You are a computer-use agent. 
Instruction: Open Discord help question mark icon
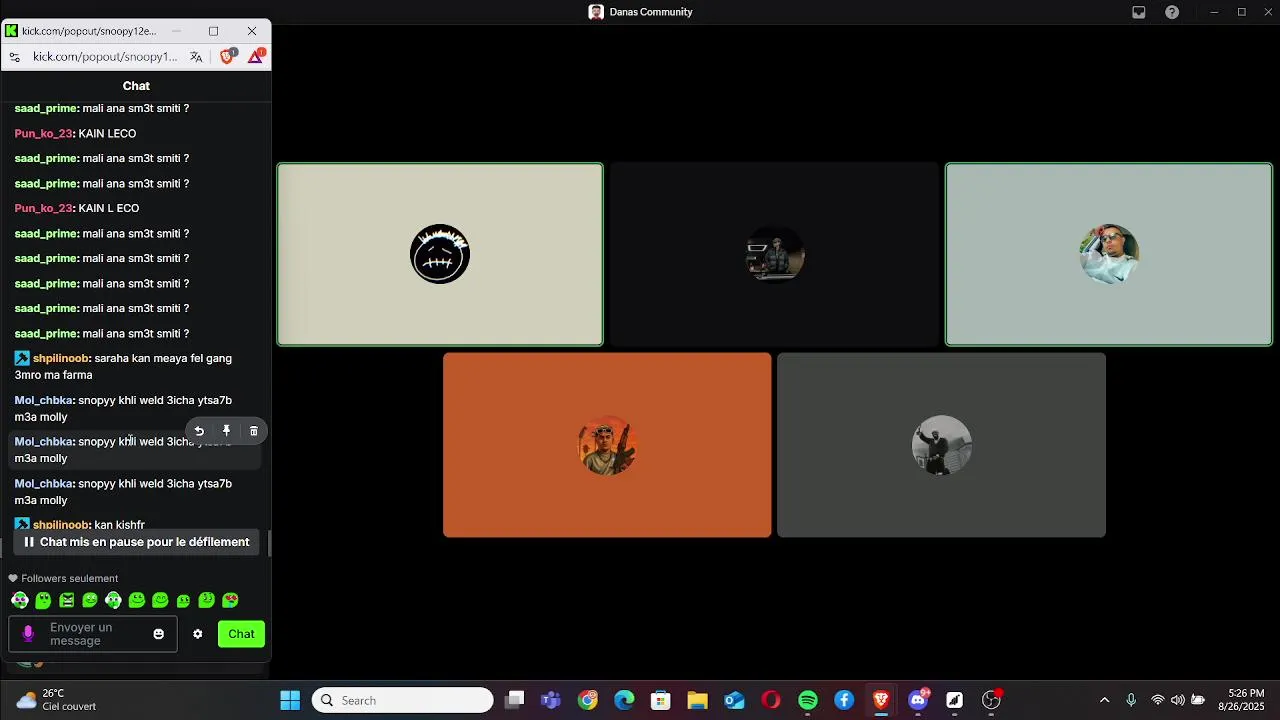coord(1172,12)
